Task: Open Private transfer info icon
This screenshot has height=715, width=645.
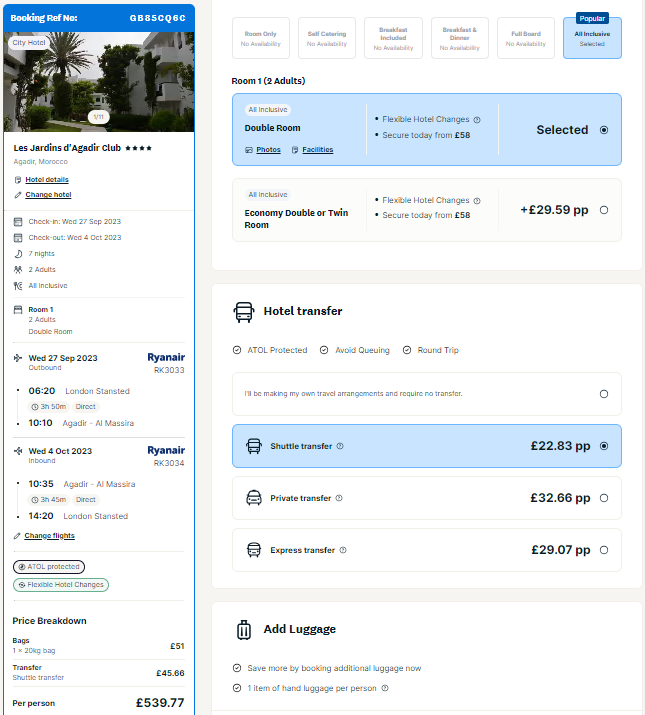Action: pyautogui.click(x=339, y=498)
